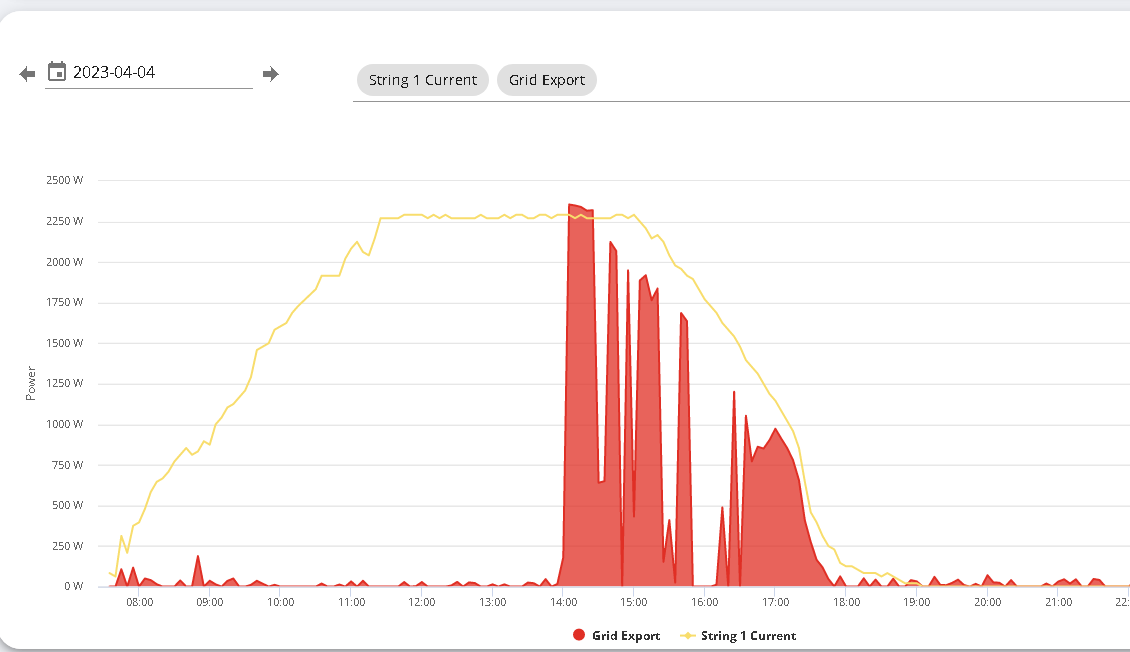1130x652 pixels.
Task: Click the 1000 W axis label
Action: 65,424
